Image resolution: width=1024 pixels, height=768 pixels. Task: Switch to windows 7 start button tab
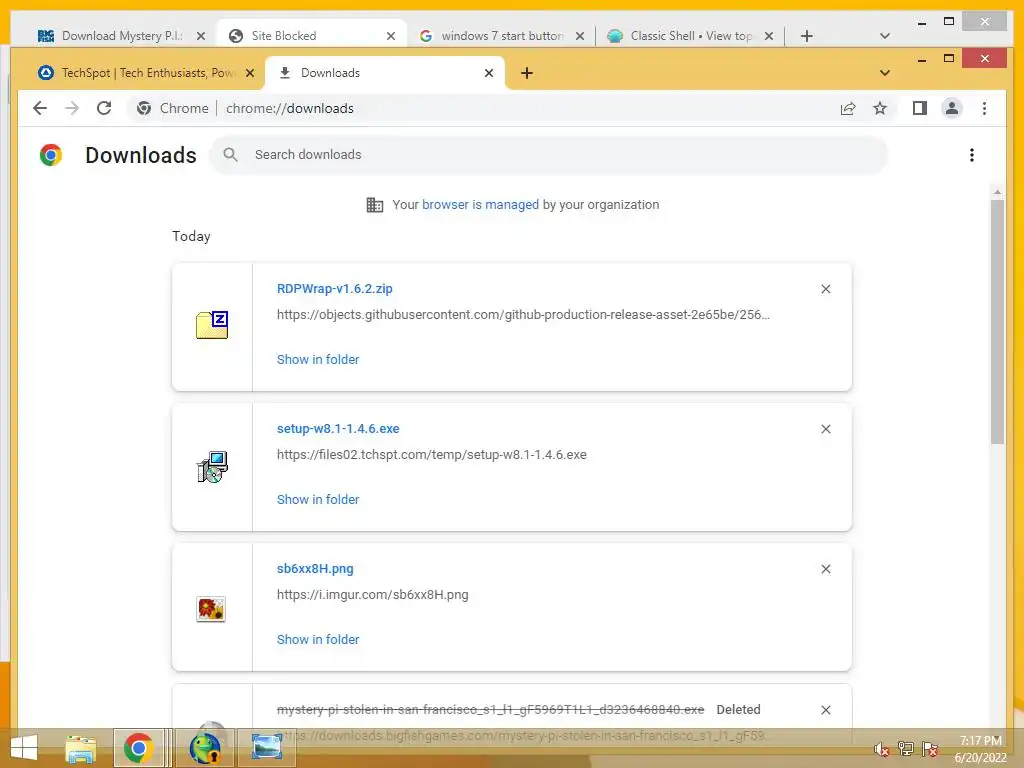tap(502, 36)
